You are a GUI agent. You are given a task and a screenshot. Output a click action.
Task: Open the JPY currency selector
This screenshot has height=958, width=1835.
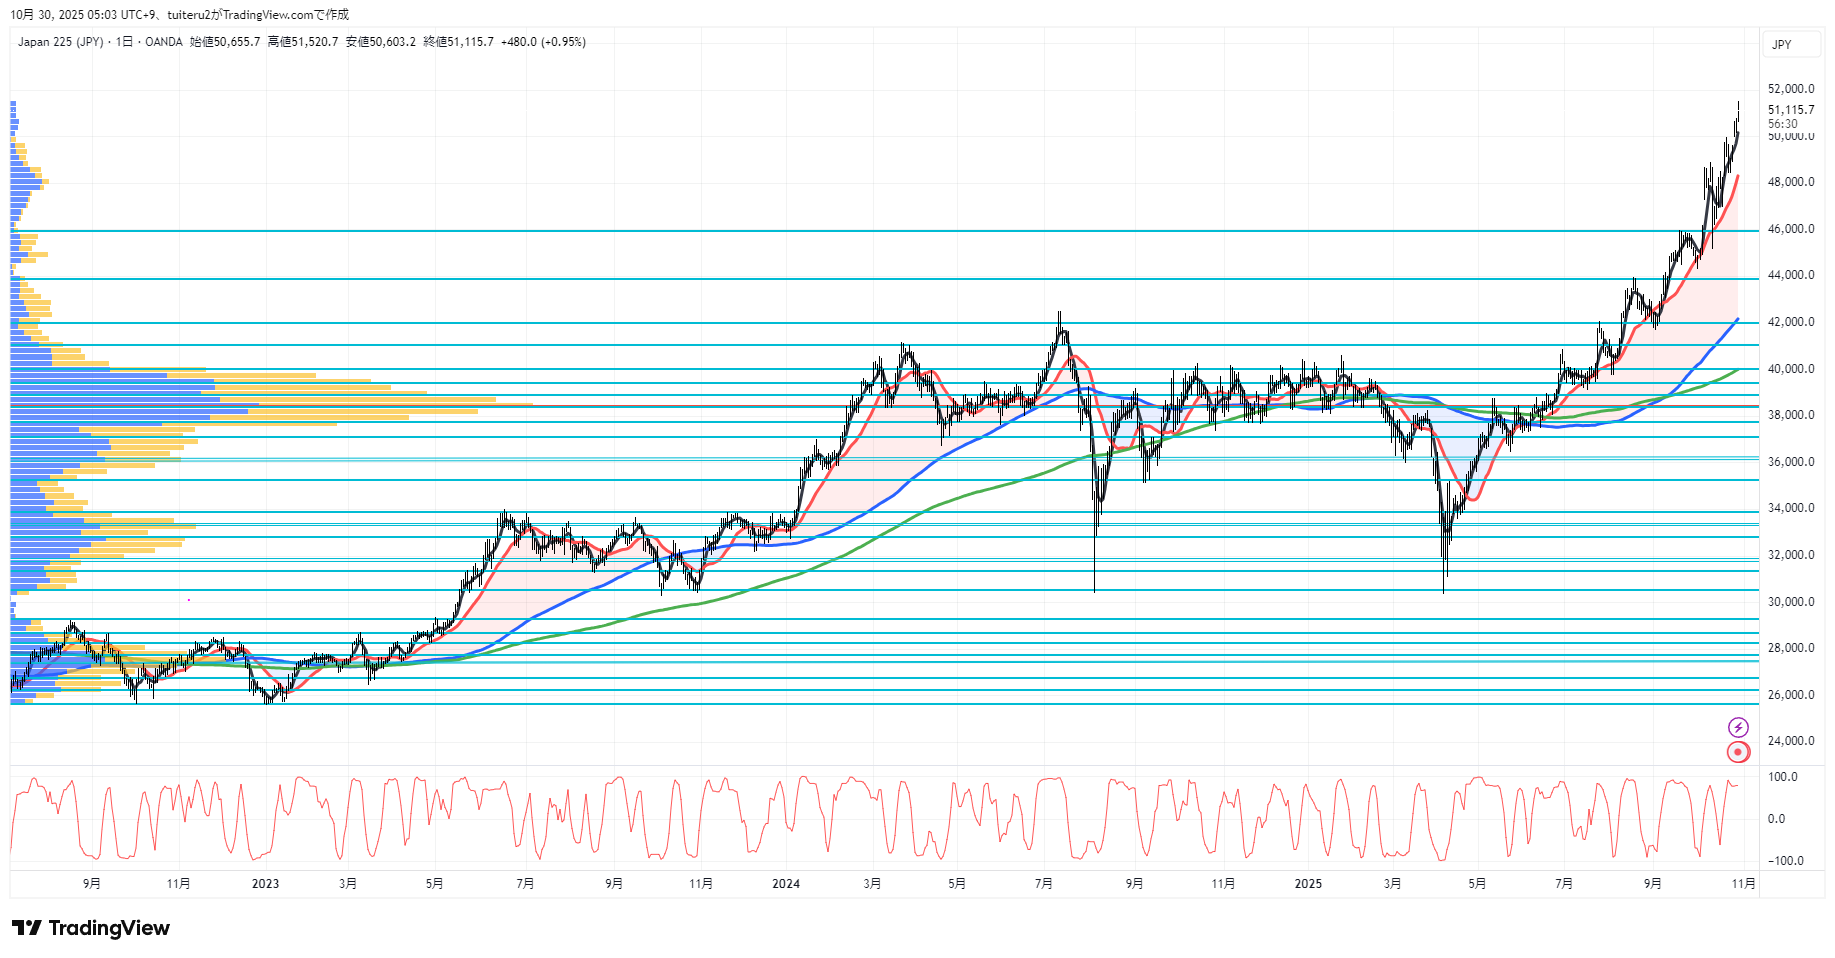coord(1782,44)
